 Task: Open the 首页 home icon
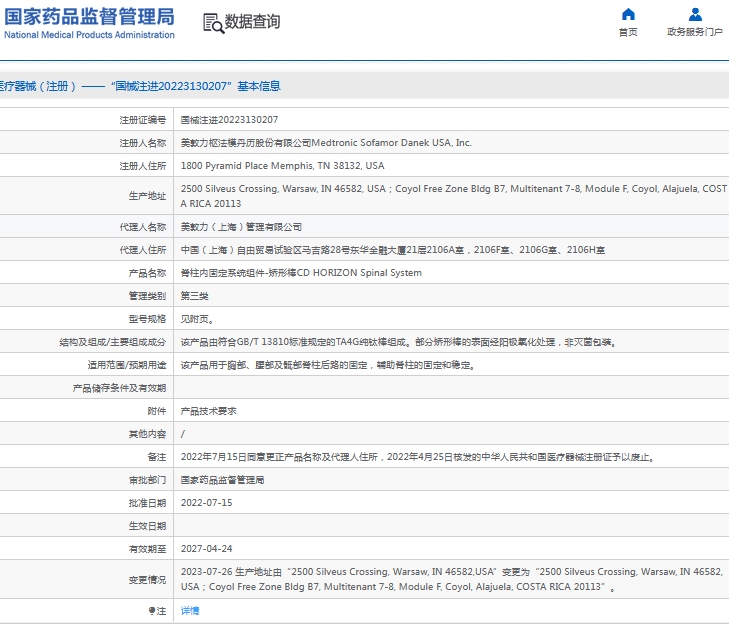point(628,14)
